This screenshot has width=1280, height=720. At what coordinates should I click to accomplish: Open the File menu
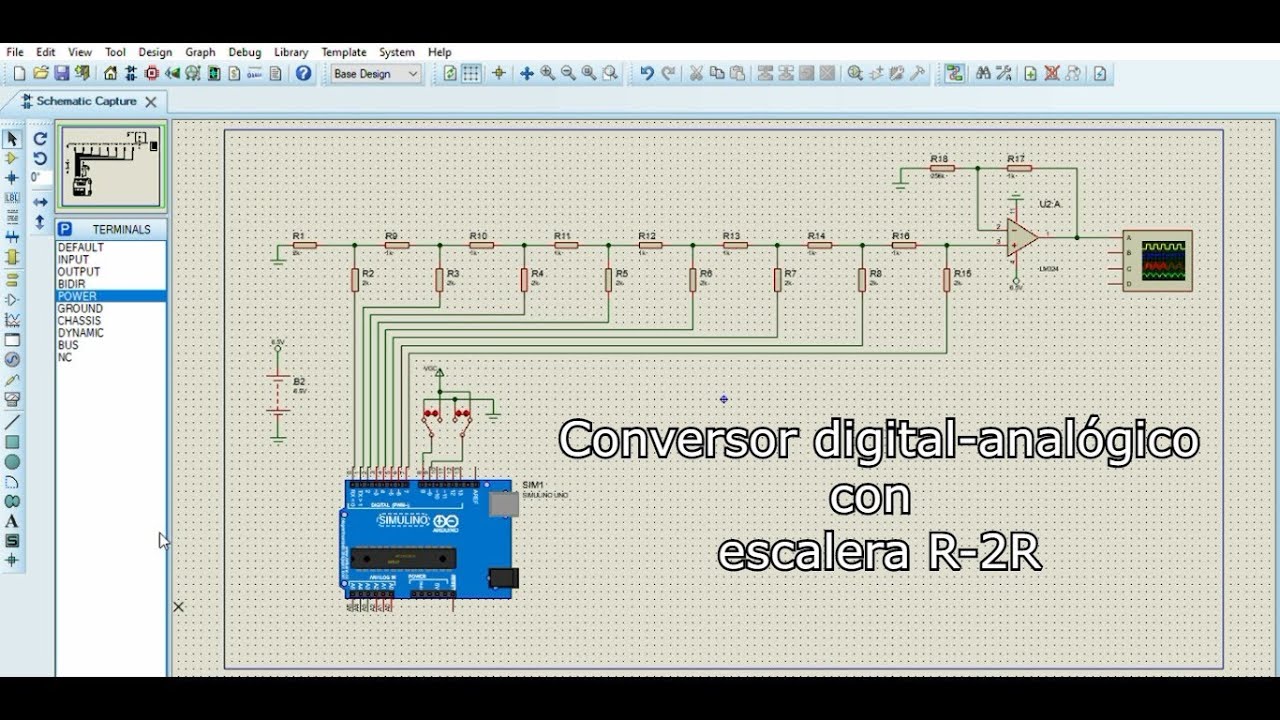pos(15,52)
